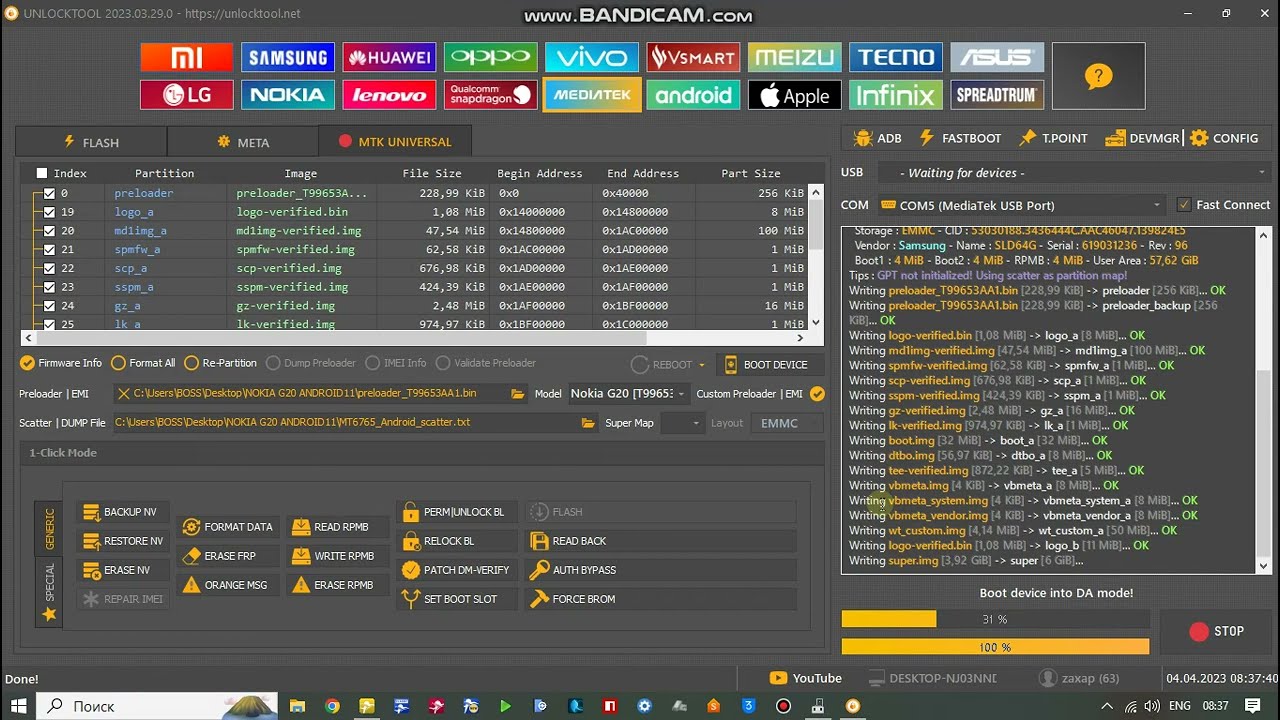This screenshot has height=720, width=1280.
Task: Uncheck the md1img_a partition row checkbox
Action: click(x=49, y=231)
